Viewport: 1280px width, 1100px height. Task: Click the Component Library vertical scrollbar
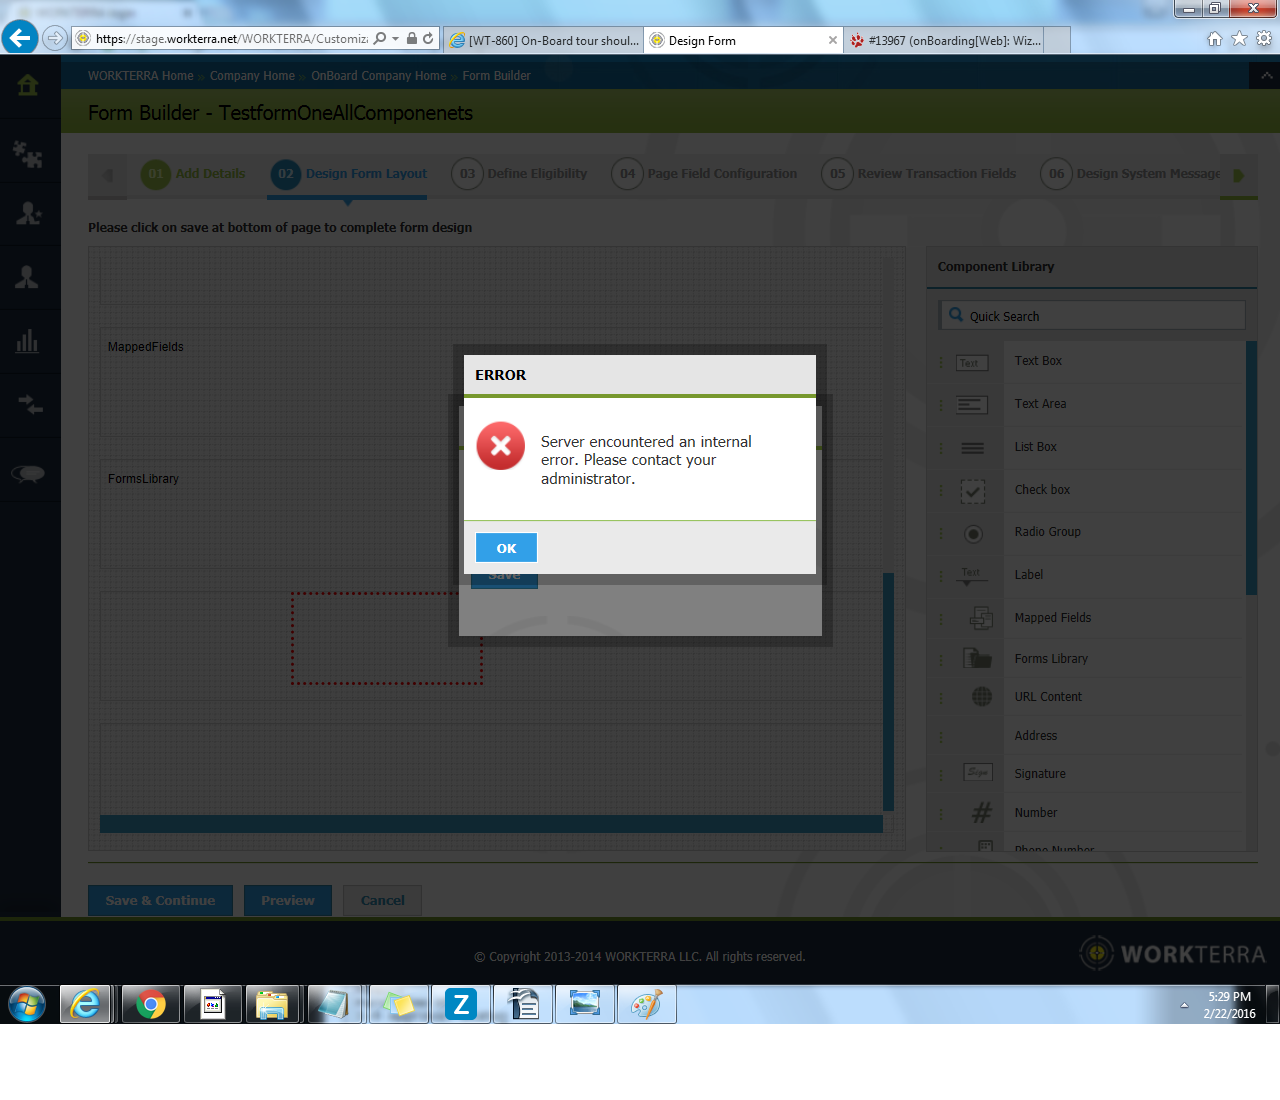point(1251,468)
